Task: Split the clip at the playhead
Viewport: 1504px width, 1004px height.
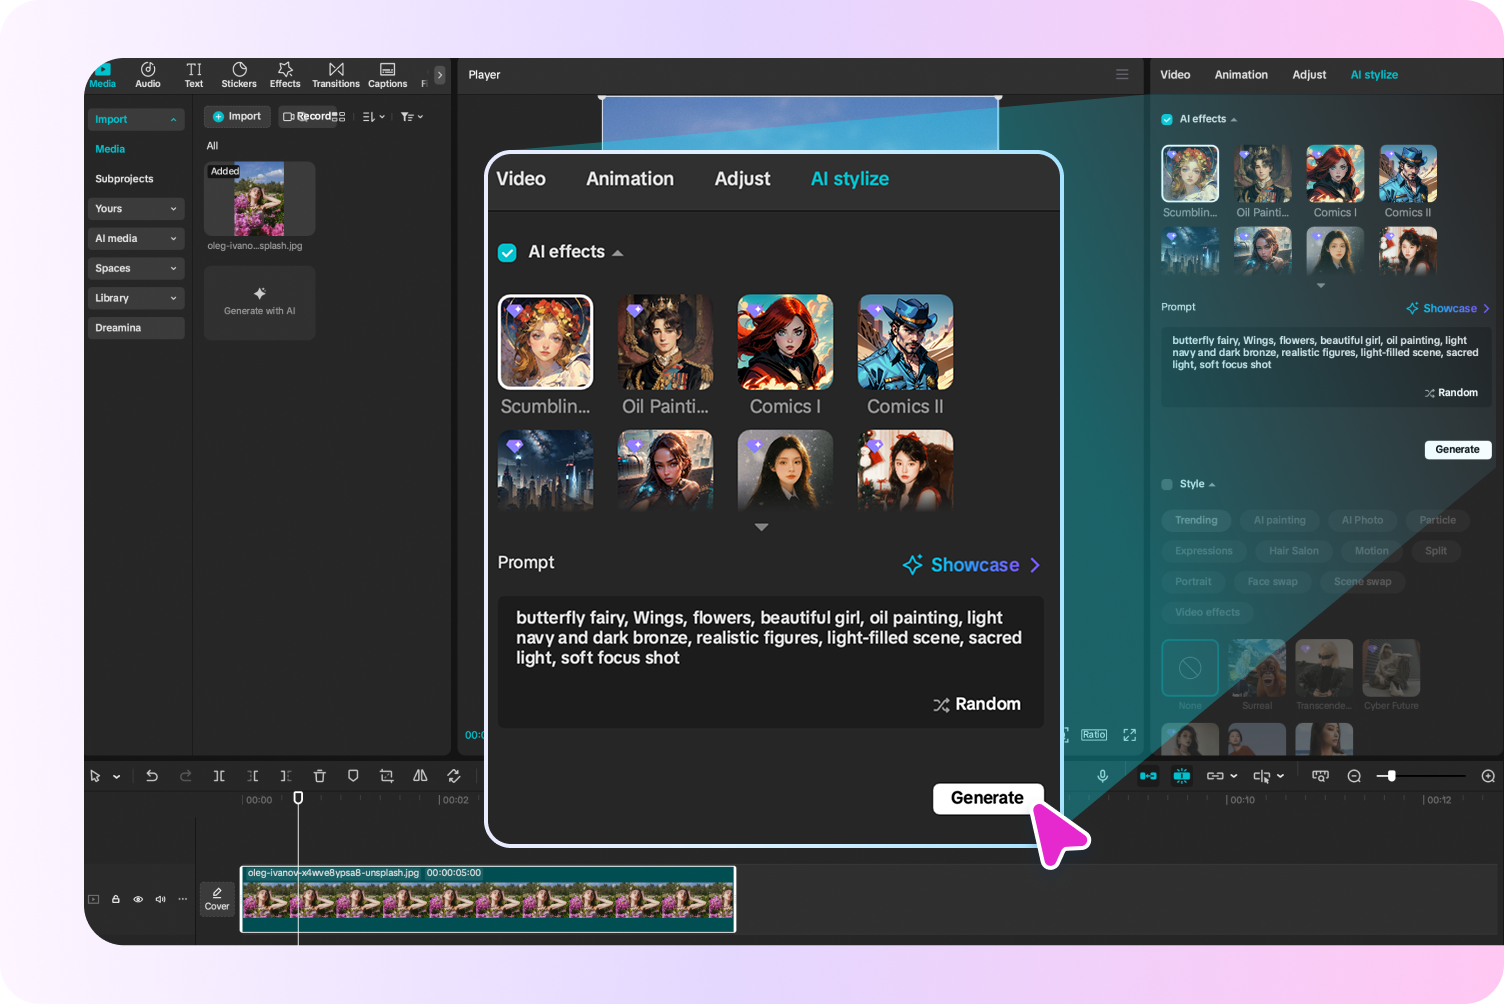Action: pos(219,776)
